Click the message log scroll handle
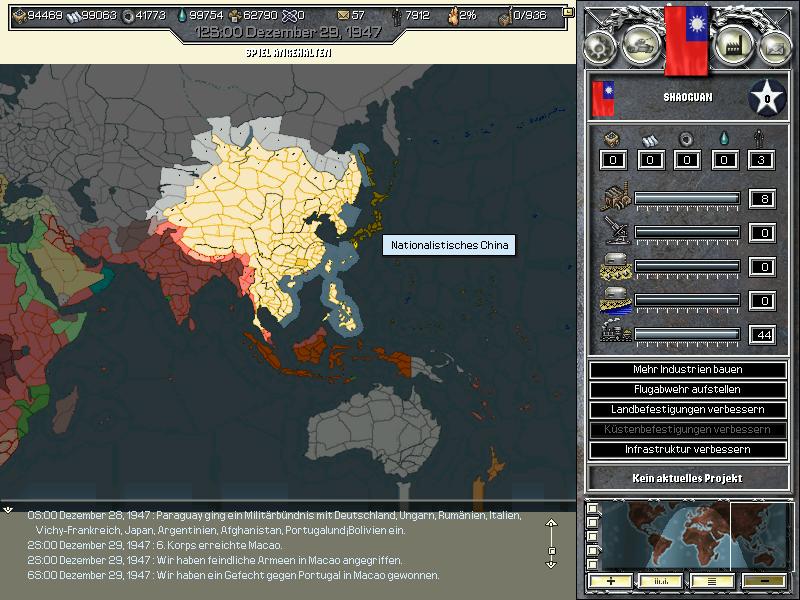This screenshot has height=600, width=800. 552,551
